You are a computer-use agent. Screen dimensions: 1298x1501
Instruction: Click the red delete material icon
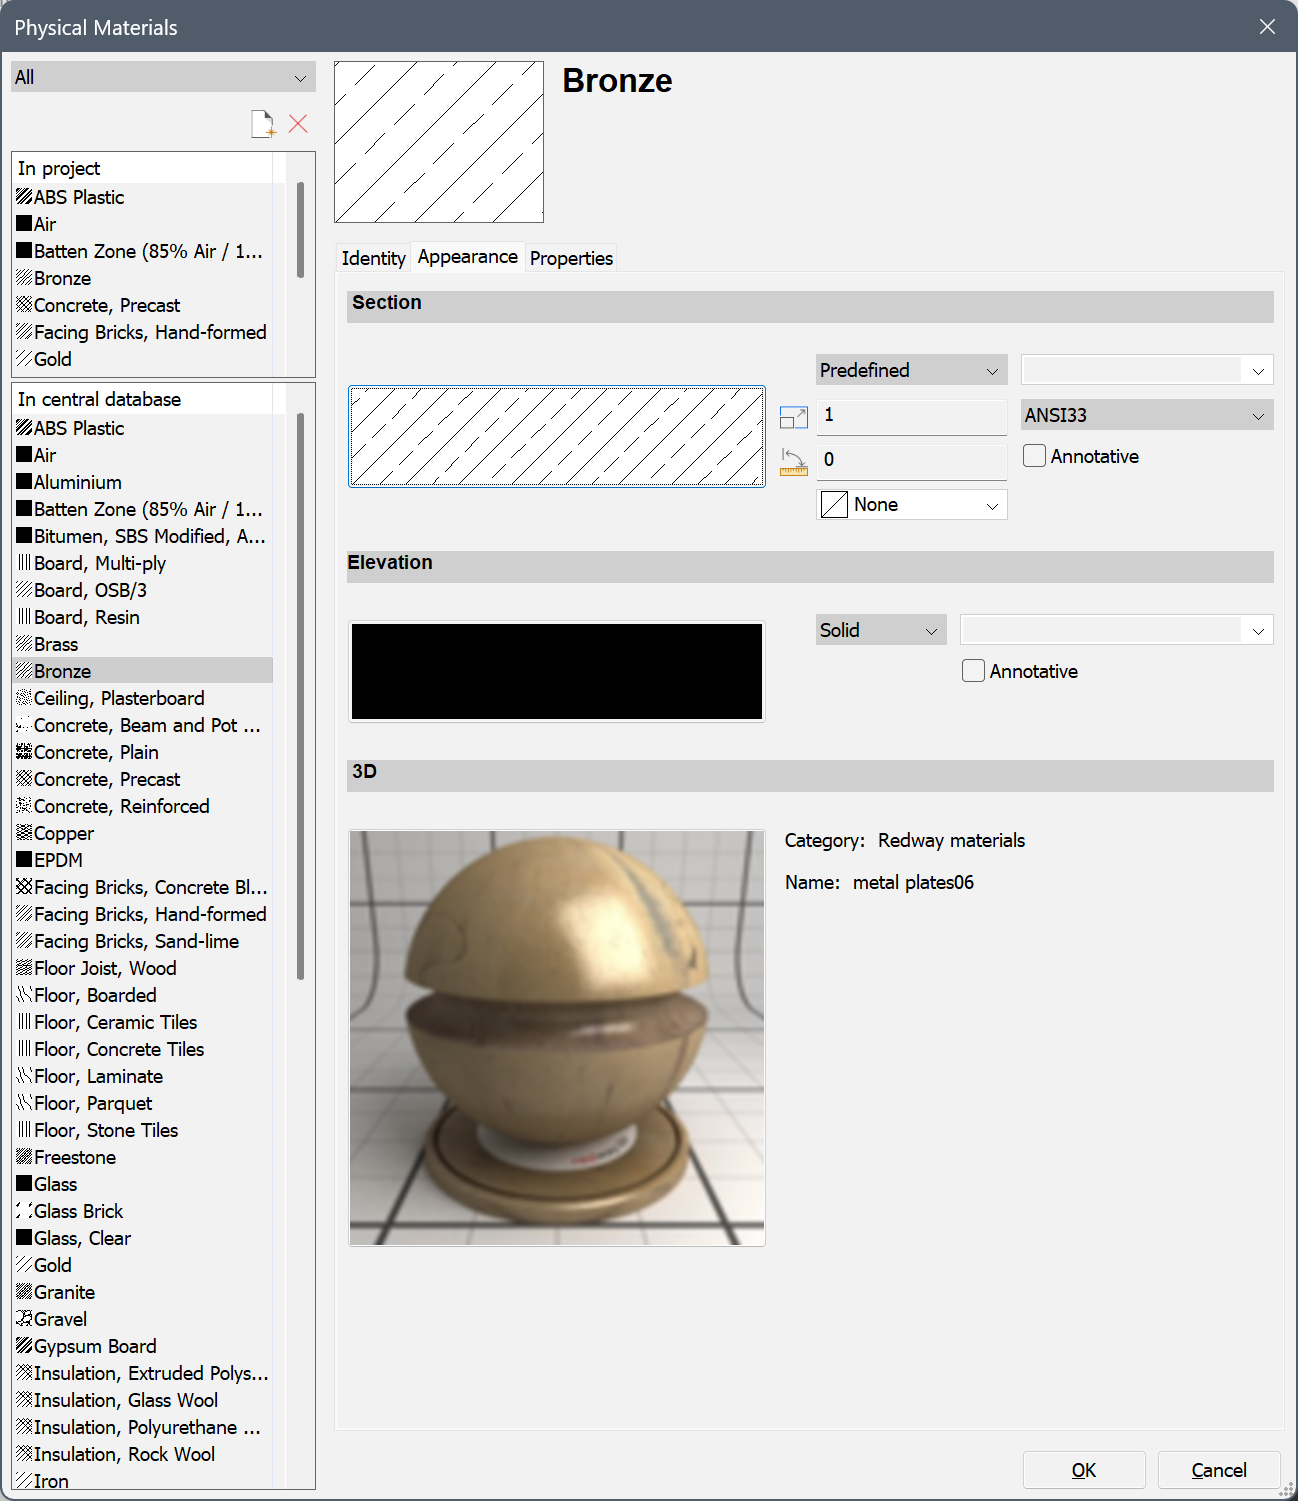point(298,124)
